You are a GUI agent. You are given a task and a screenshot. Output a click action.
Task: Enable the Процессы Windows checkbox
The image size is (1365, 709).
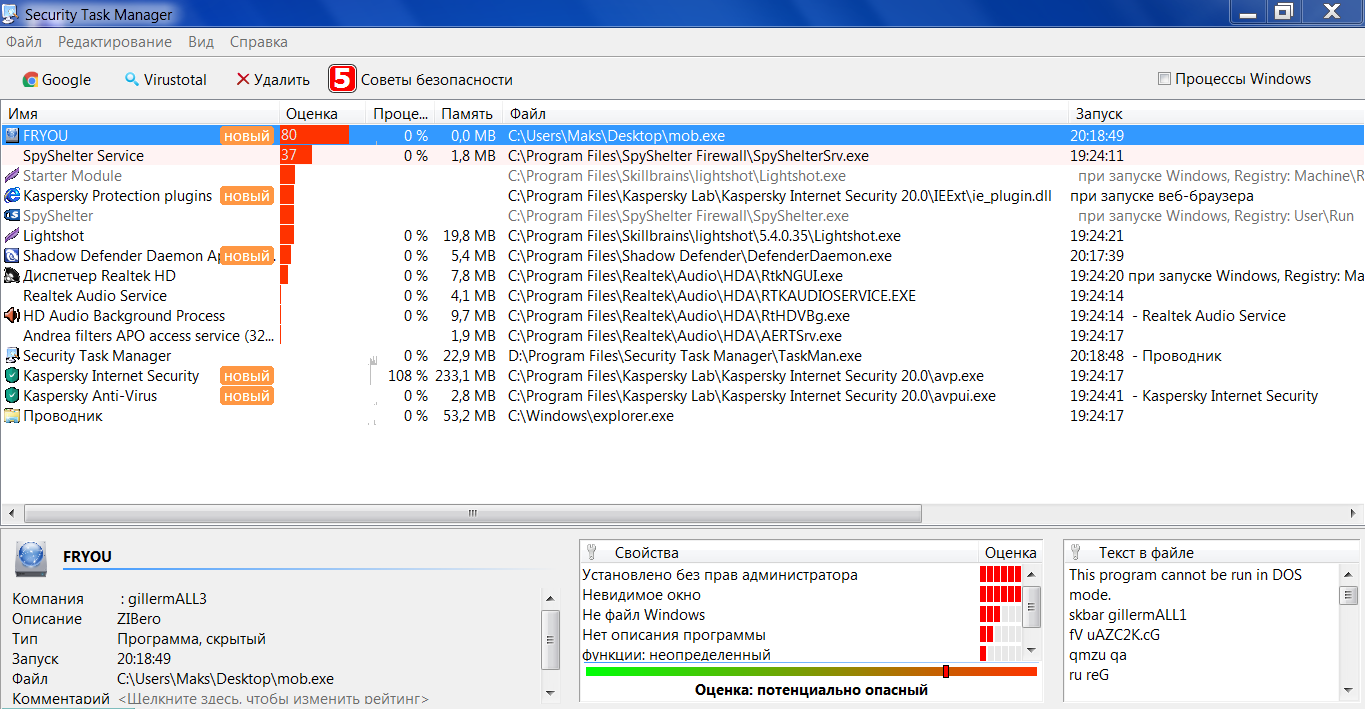(x=1164, y=79)
